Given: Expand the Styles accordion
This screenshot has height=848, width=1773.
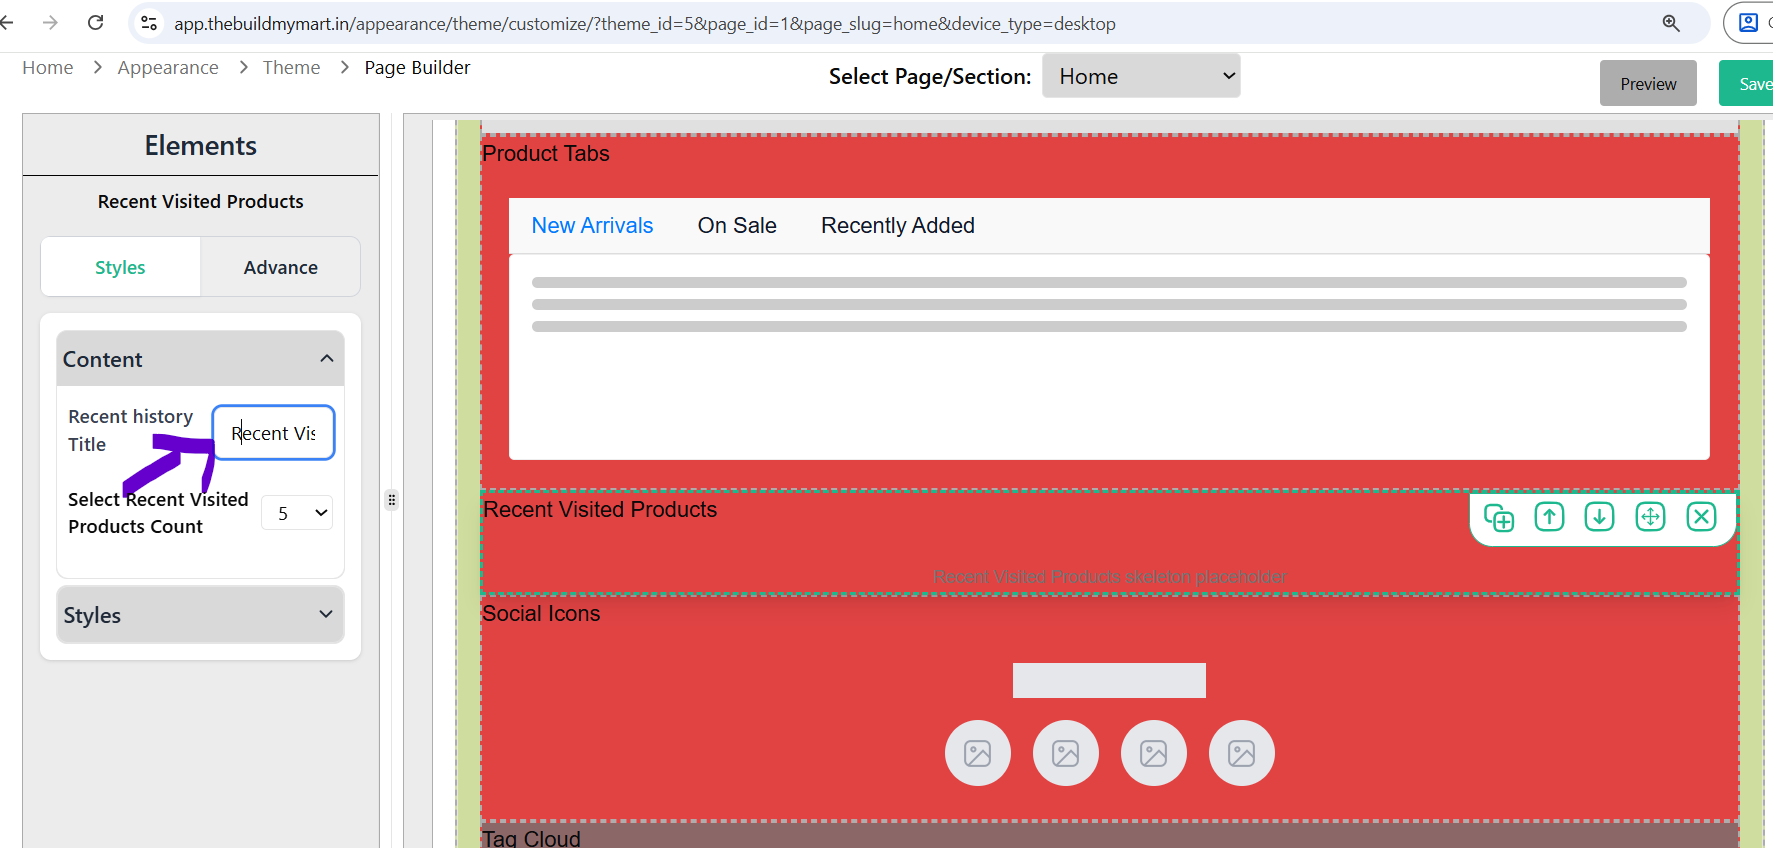Looking at the screenshot, I should pyautogui.click(x=200, y=615).
